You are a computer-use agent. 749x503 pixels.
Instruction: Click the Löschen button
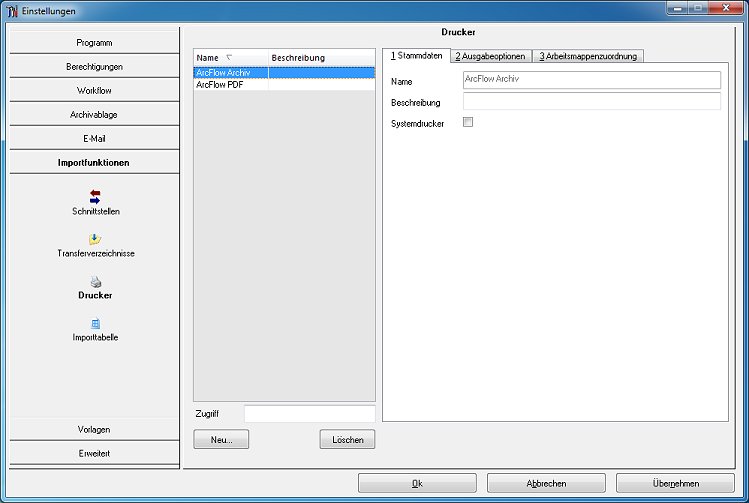coord(347,439)
